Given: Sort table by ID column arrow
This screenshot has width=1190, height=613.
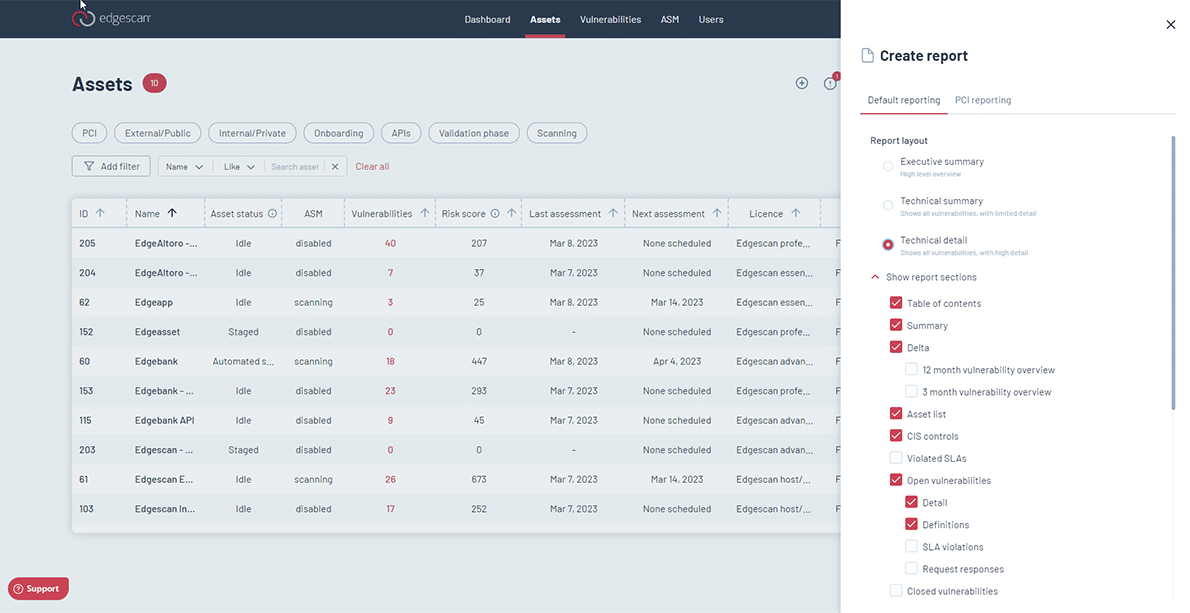Looking at the screenshot, I should (x=100, y=213).
